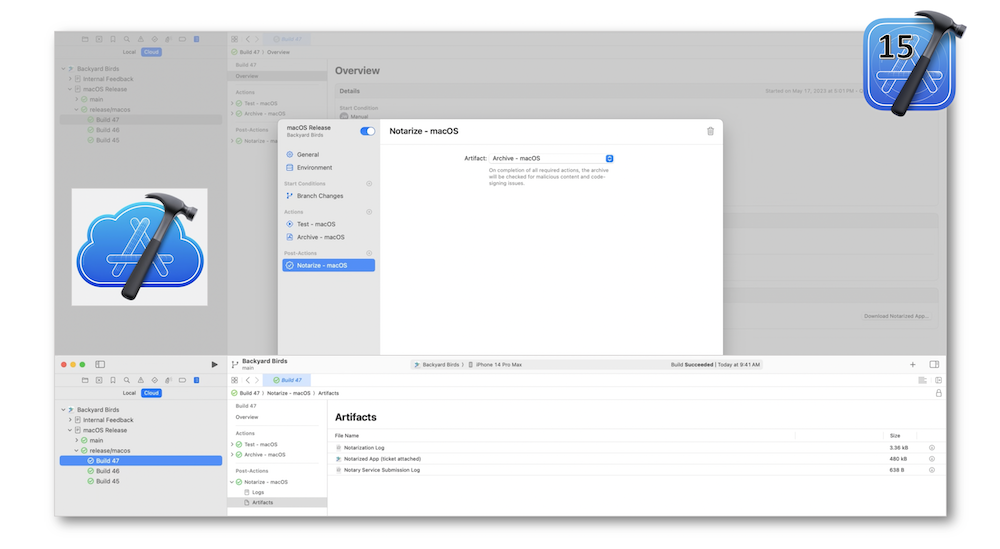Select Branch Changes in workflow dialog sidebar
This screenshot has height=549, width=1000.
pyautogui.click(x=320, y=196)
